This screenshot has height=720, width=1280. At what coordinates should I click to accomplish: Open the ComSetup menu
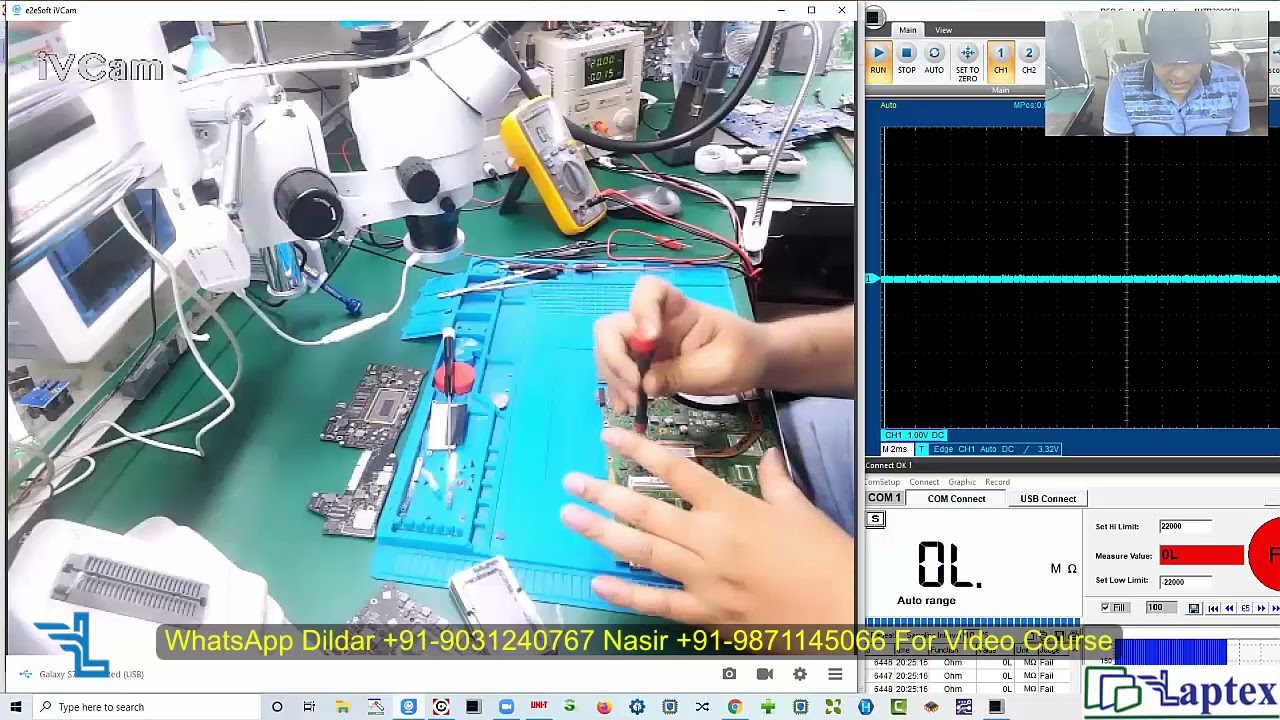pyautogui.click(x=883, y=482)
